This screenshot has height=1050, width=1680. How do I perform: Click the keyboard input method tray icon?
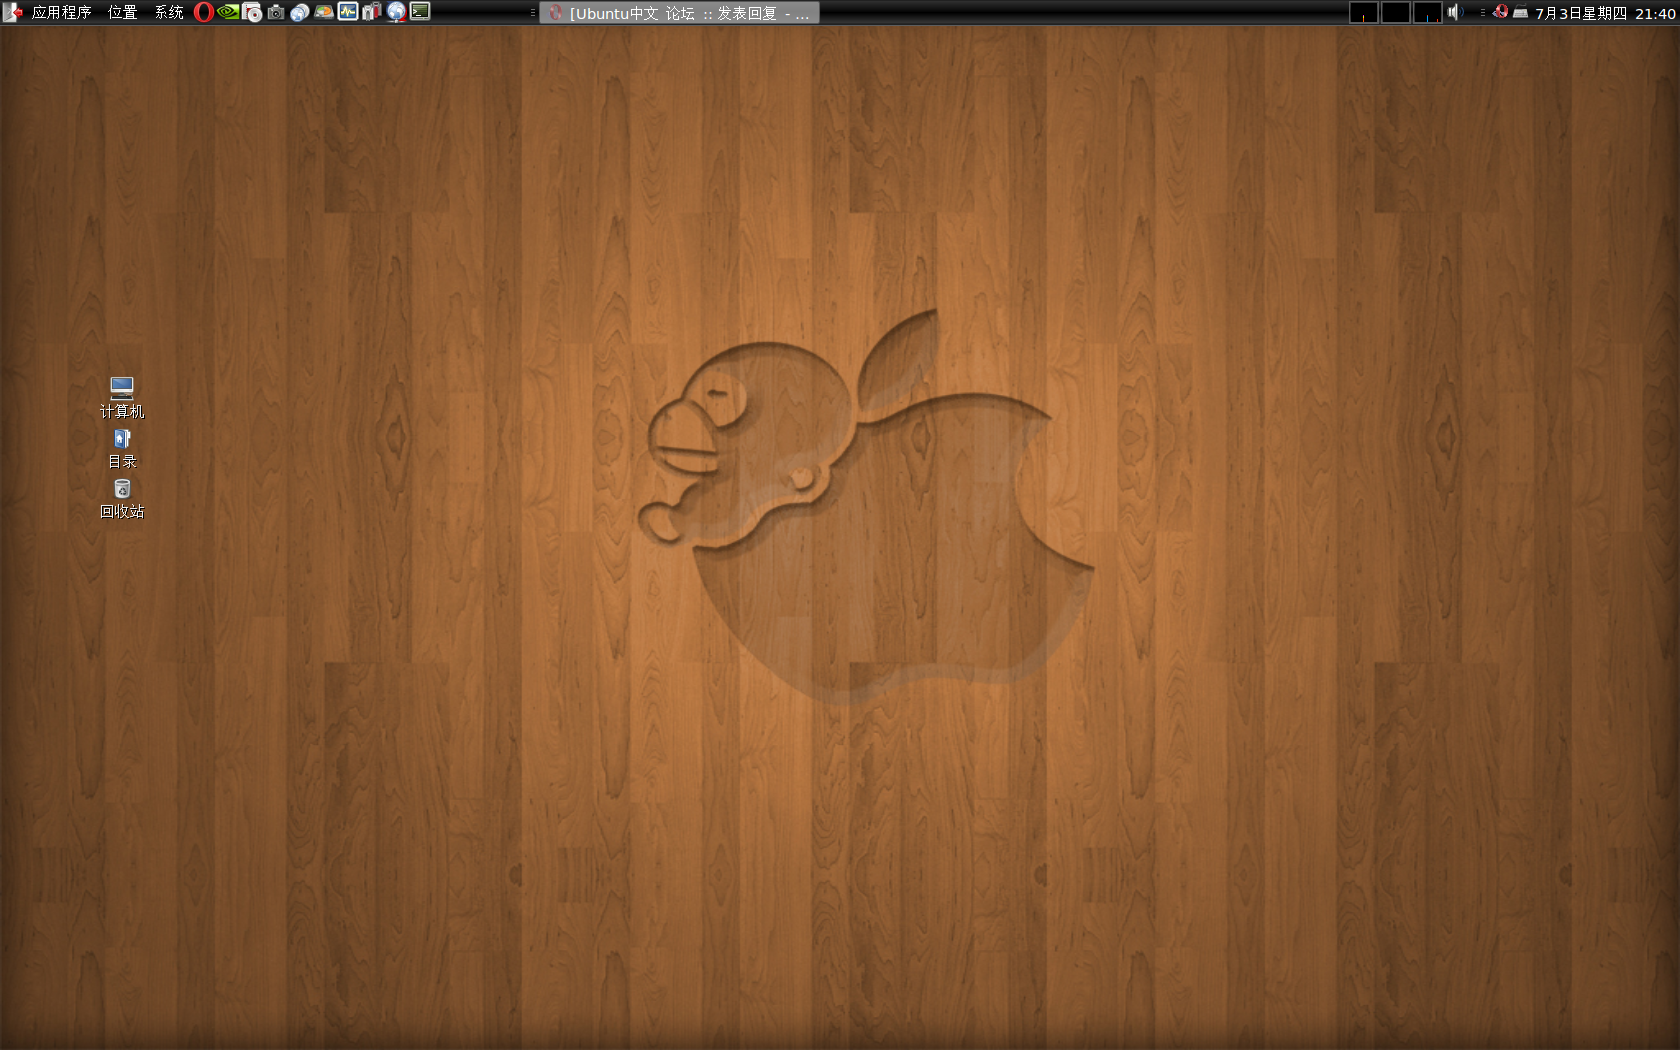[1520, 13]
